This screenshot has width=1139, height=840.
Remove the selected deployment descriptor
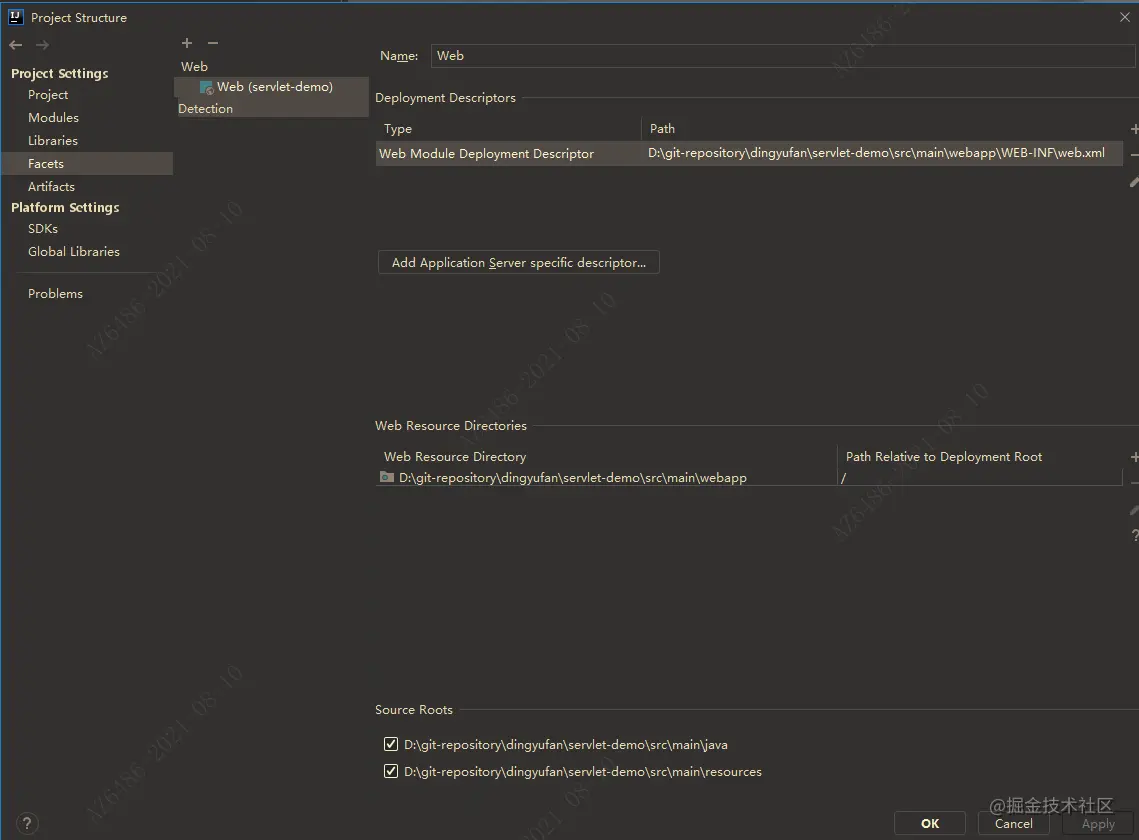(x=1134, y=155)
